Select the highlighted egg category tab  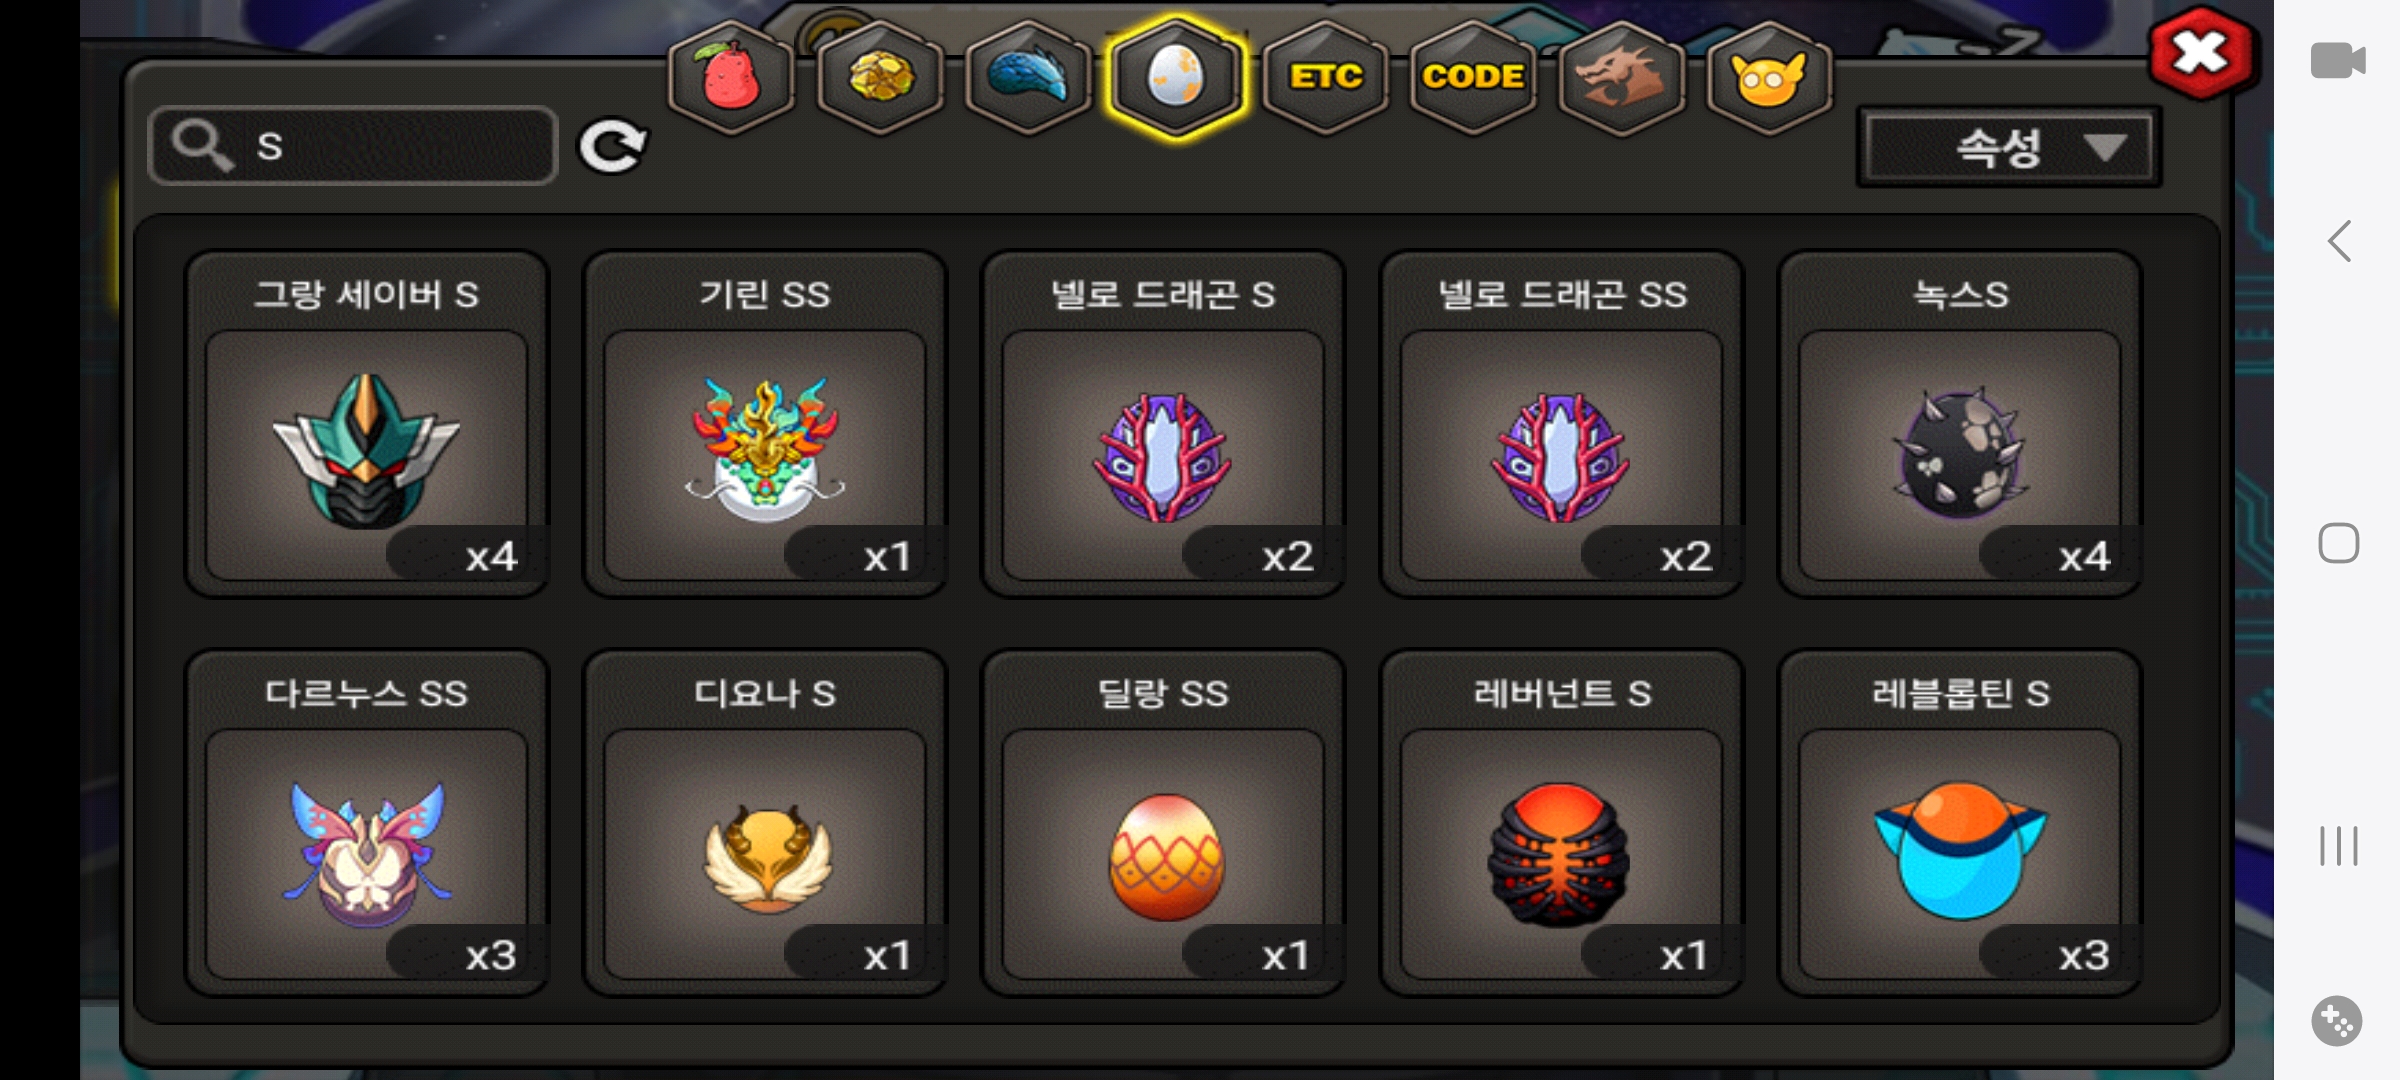coord(1176,78)
